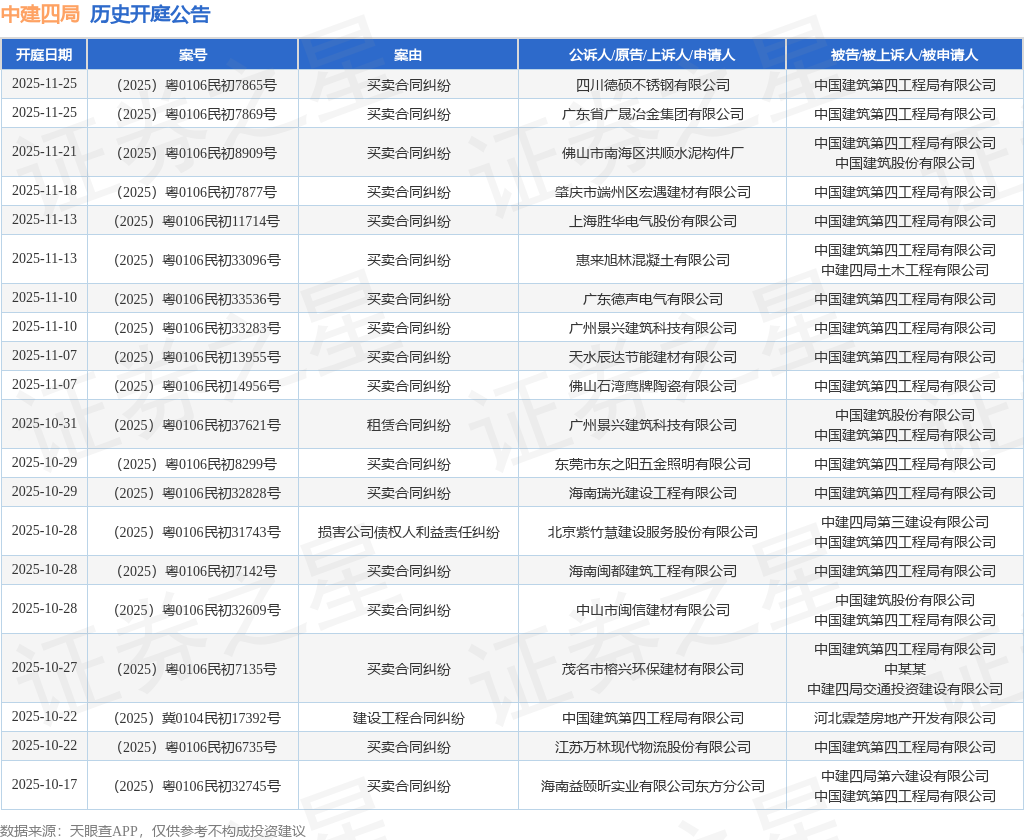Image resolution: width=1024 pixels, height=840 pixels.
Task: Click the 中建四局 title text
Action: 40,14
